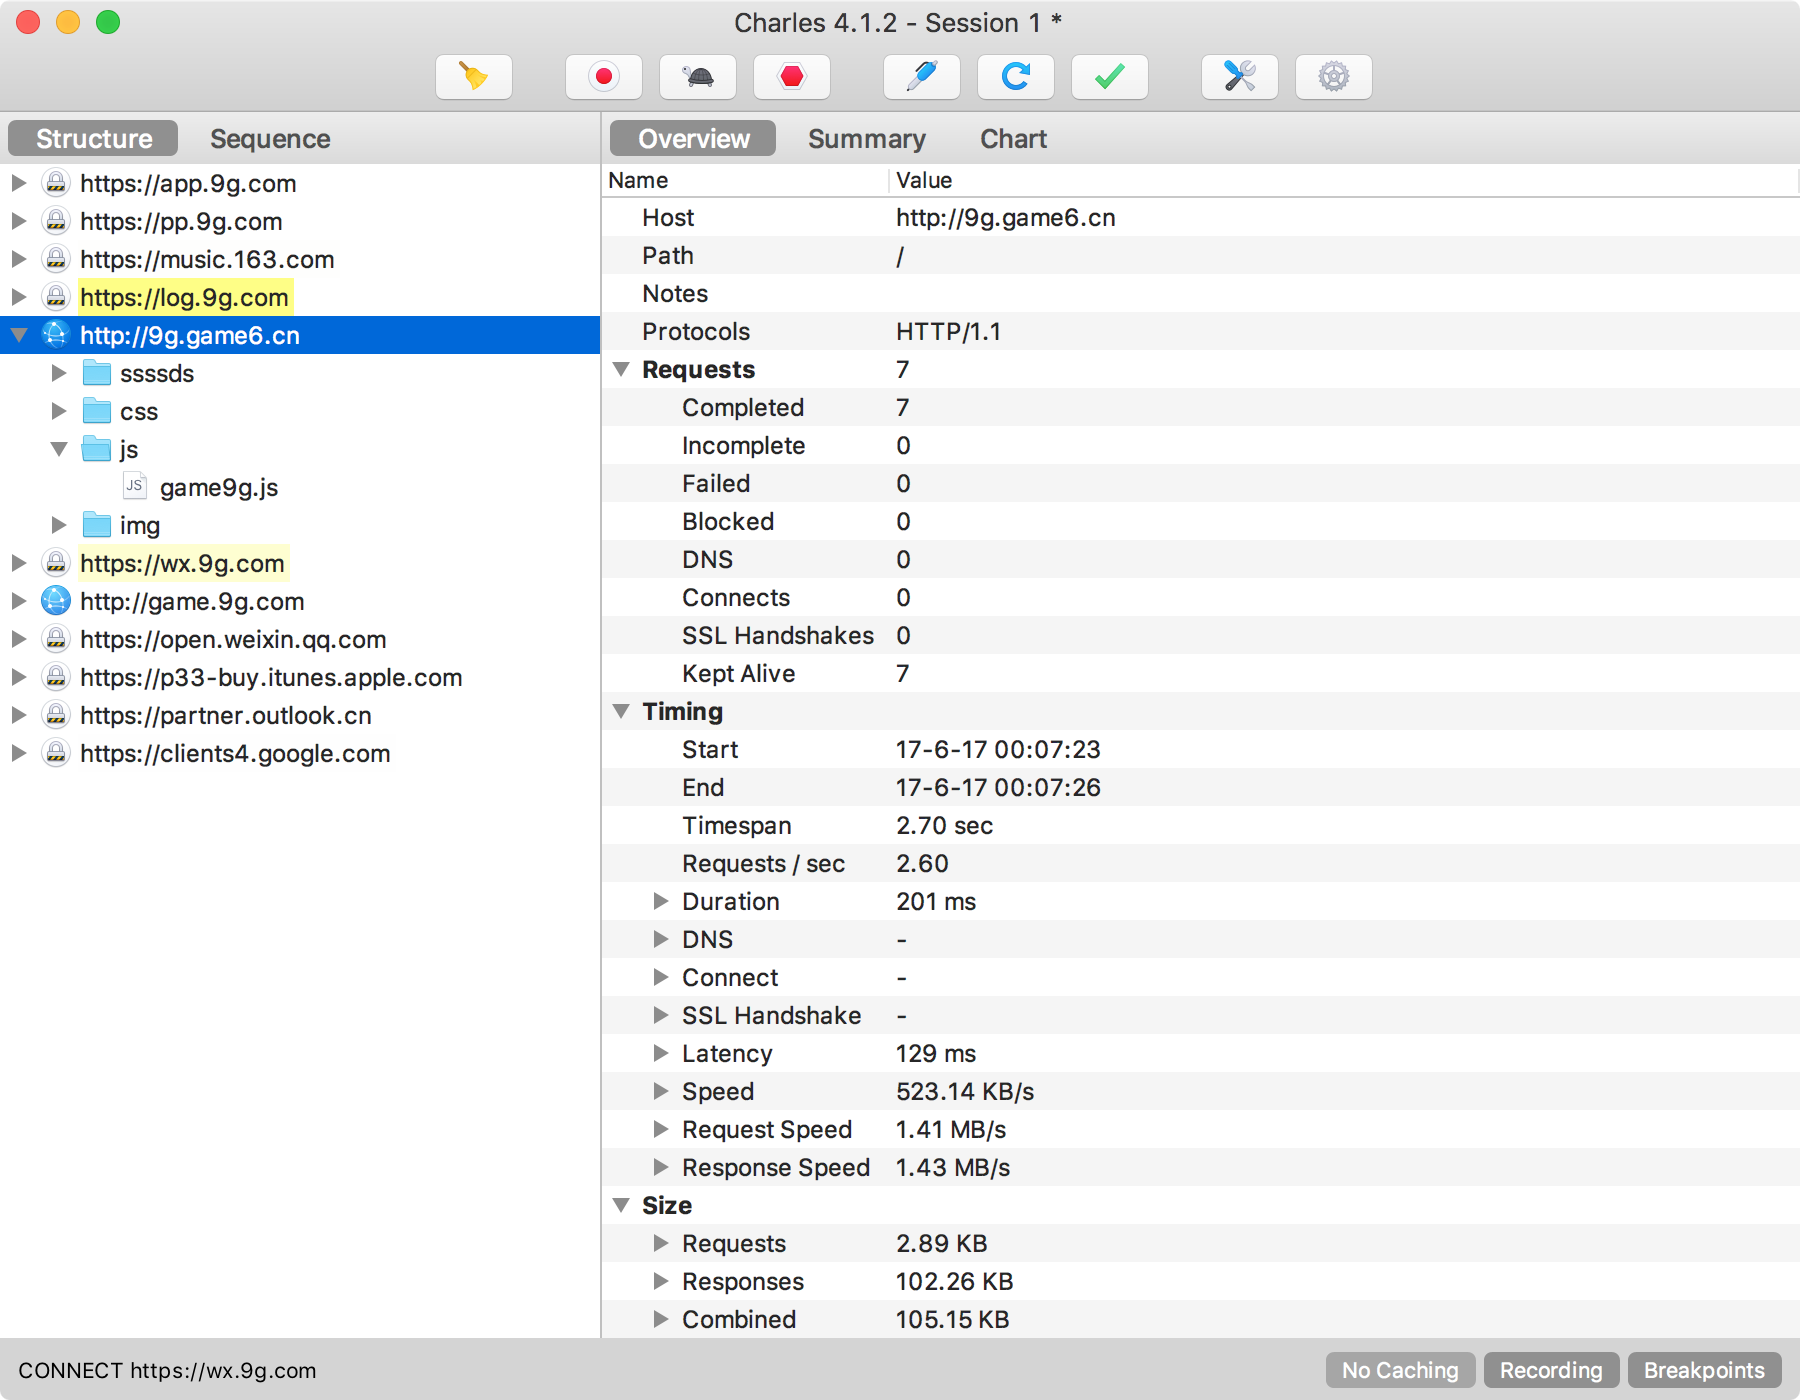This screenshot has width=1800, height=1400.
Task: Click the pen compose request icon
Action: 921,77
